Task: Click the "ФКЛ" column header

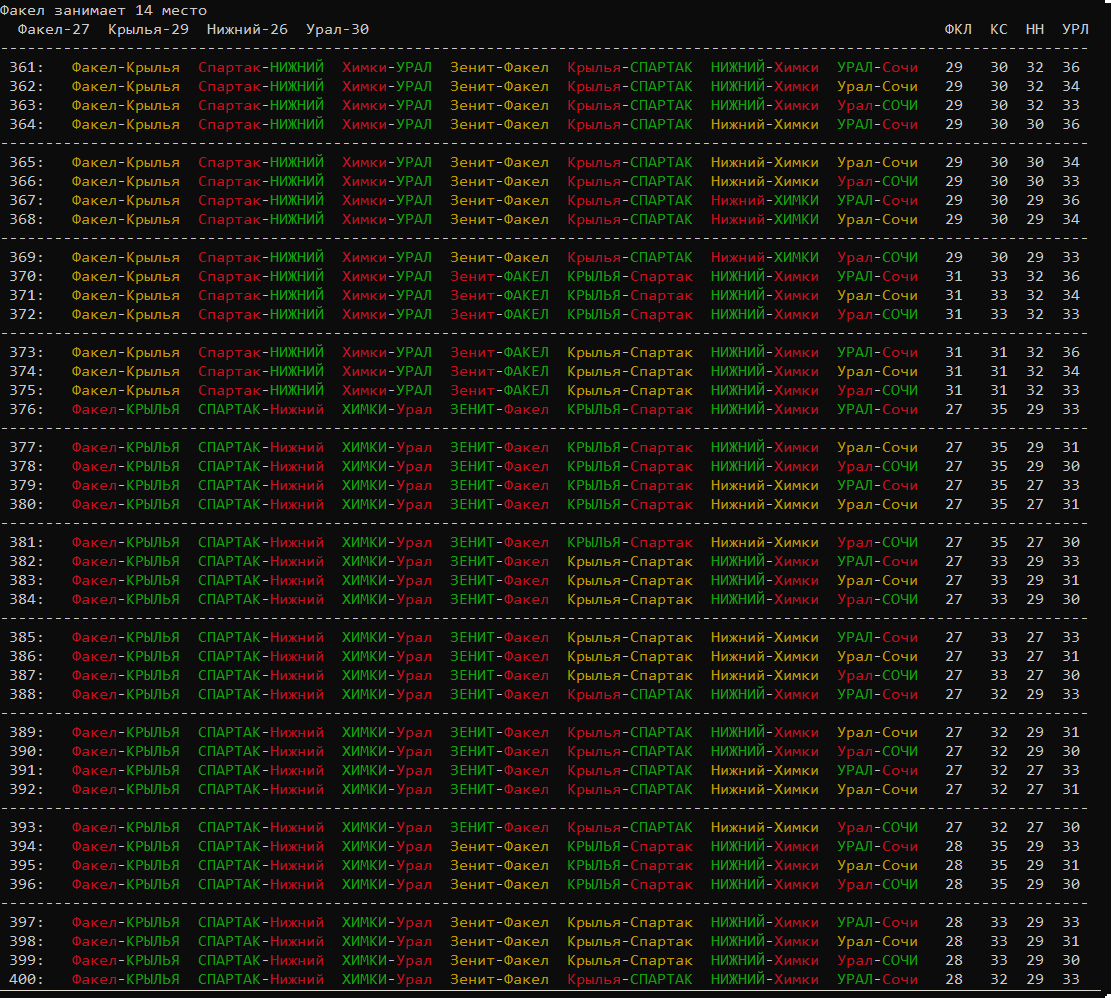Action: pyautogui.click(x=958, y=30)
